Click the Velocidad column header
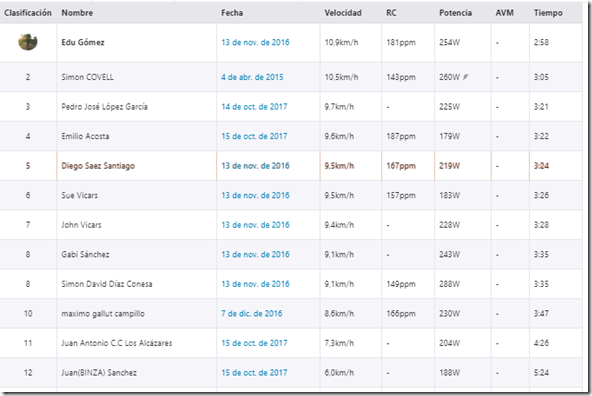The image size is (592, 396). pyautogui.click(x=343, y=13)
